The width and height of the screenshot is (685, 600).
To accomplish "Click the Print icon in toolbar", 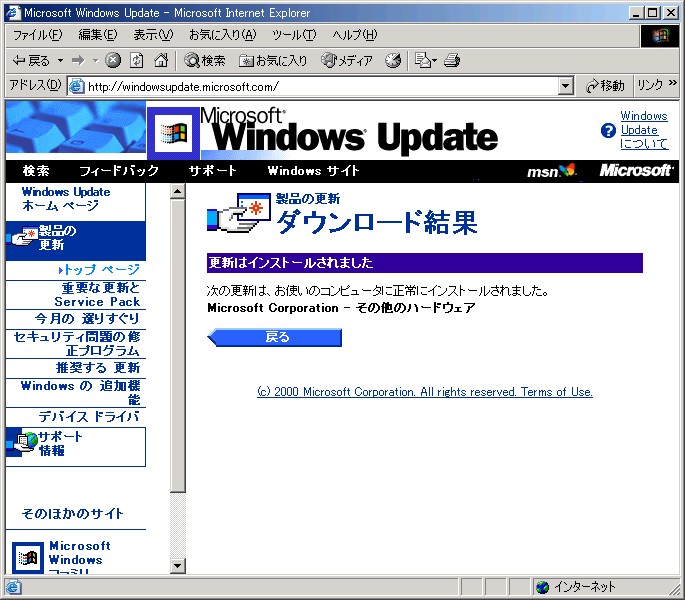I will (x=452, y=60).
